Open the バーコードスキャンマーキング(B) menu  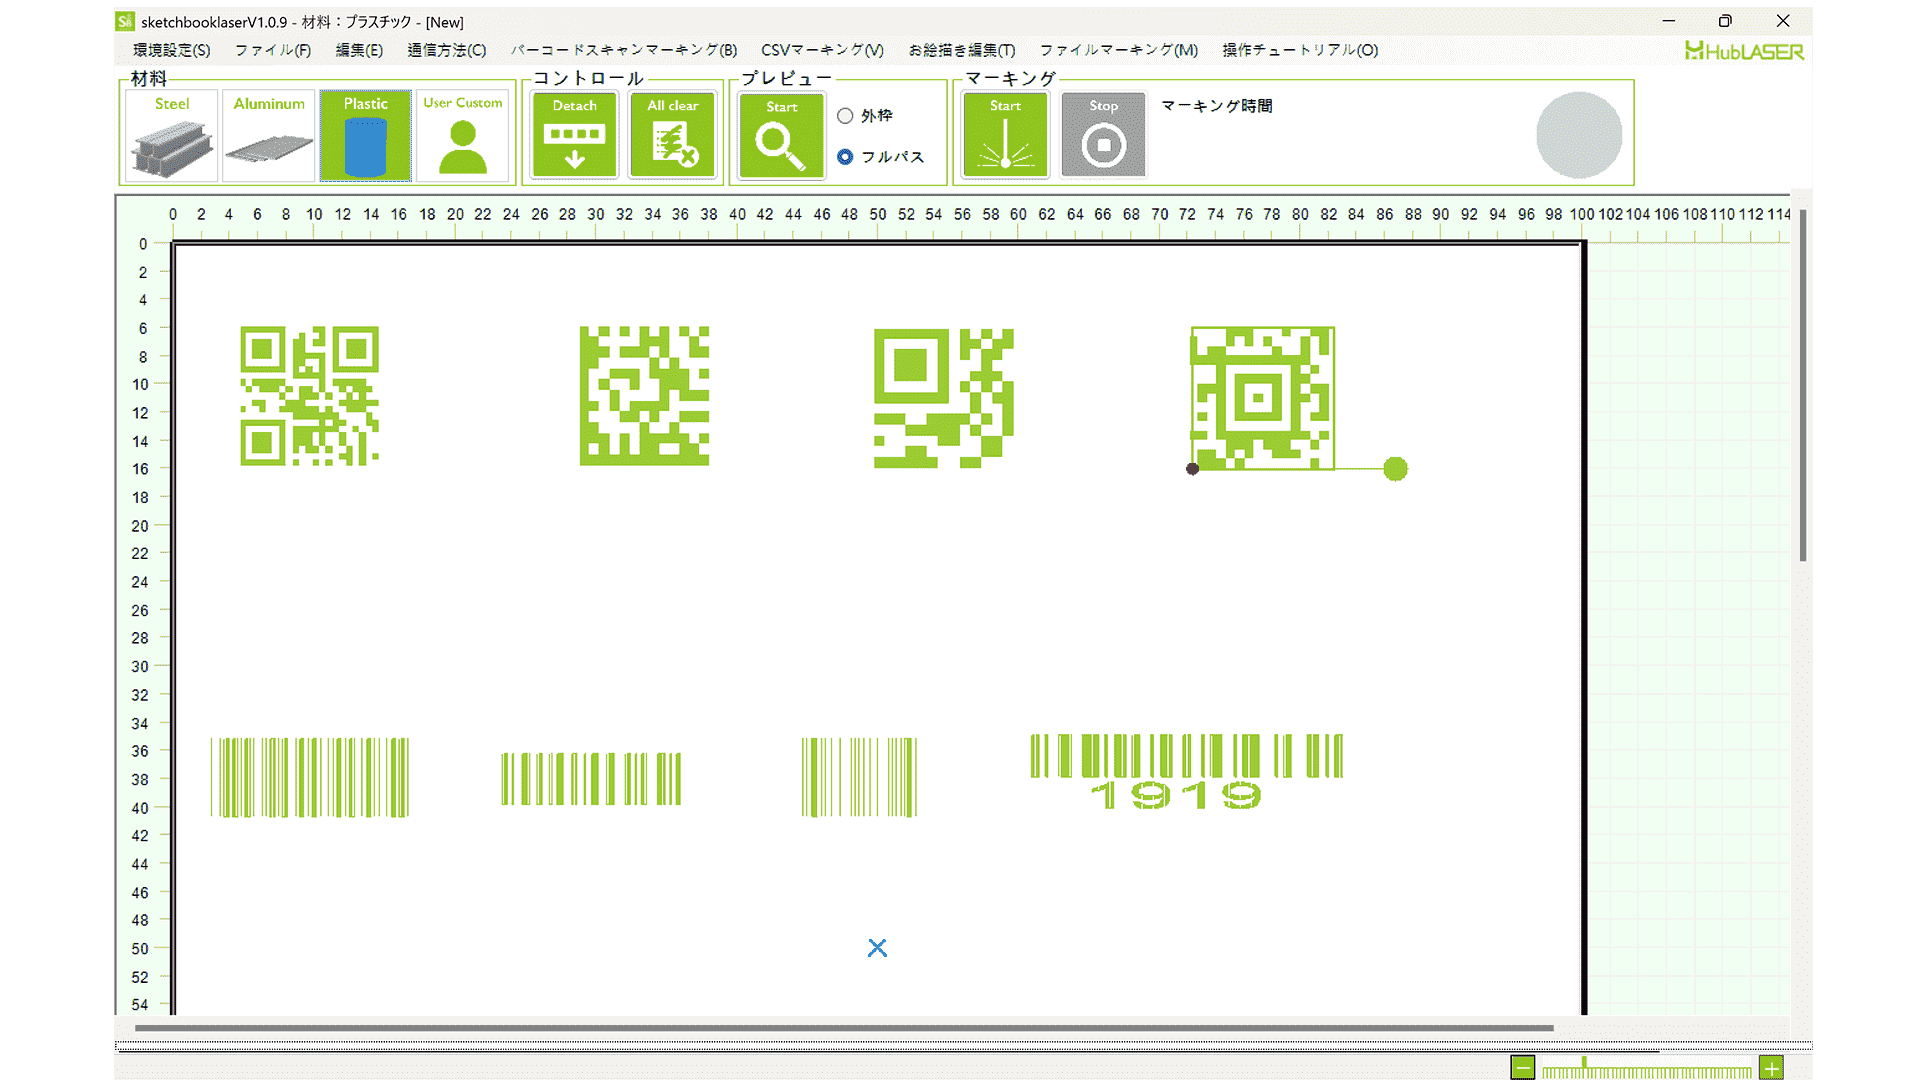click(624, 50)
